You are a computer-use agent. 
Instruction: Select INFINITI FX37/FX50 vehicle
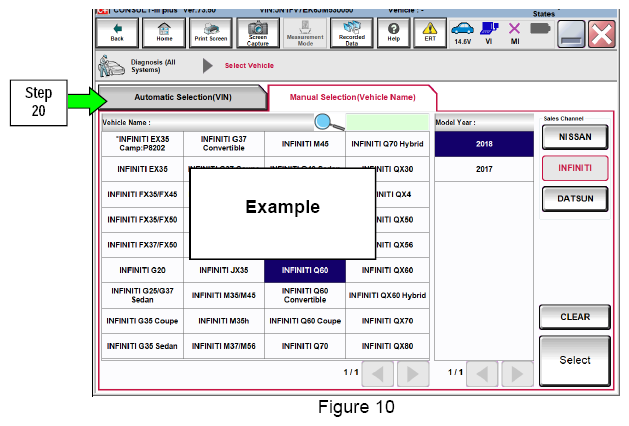point(142,245)
